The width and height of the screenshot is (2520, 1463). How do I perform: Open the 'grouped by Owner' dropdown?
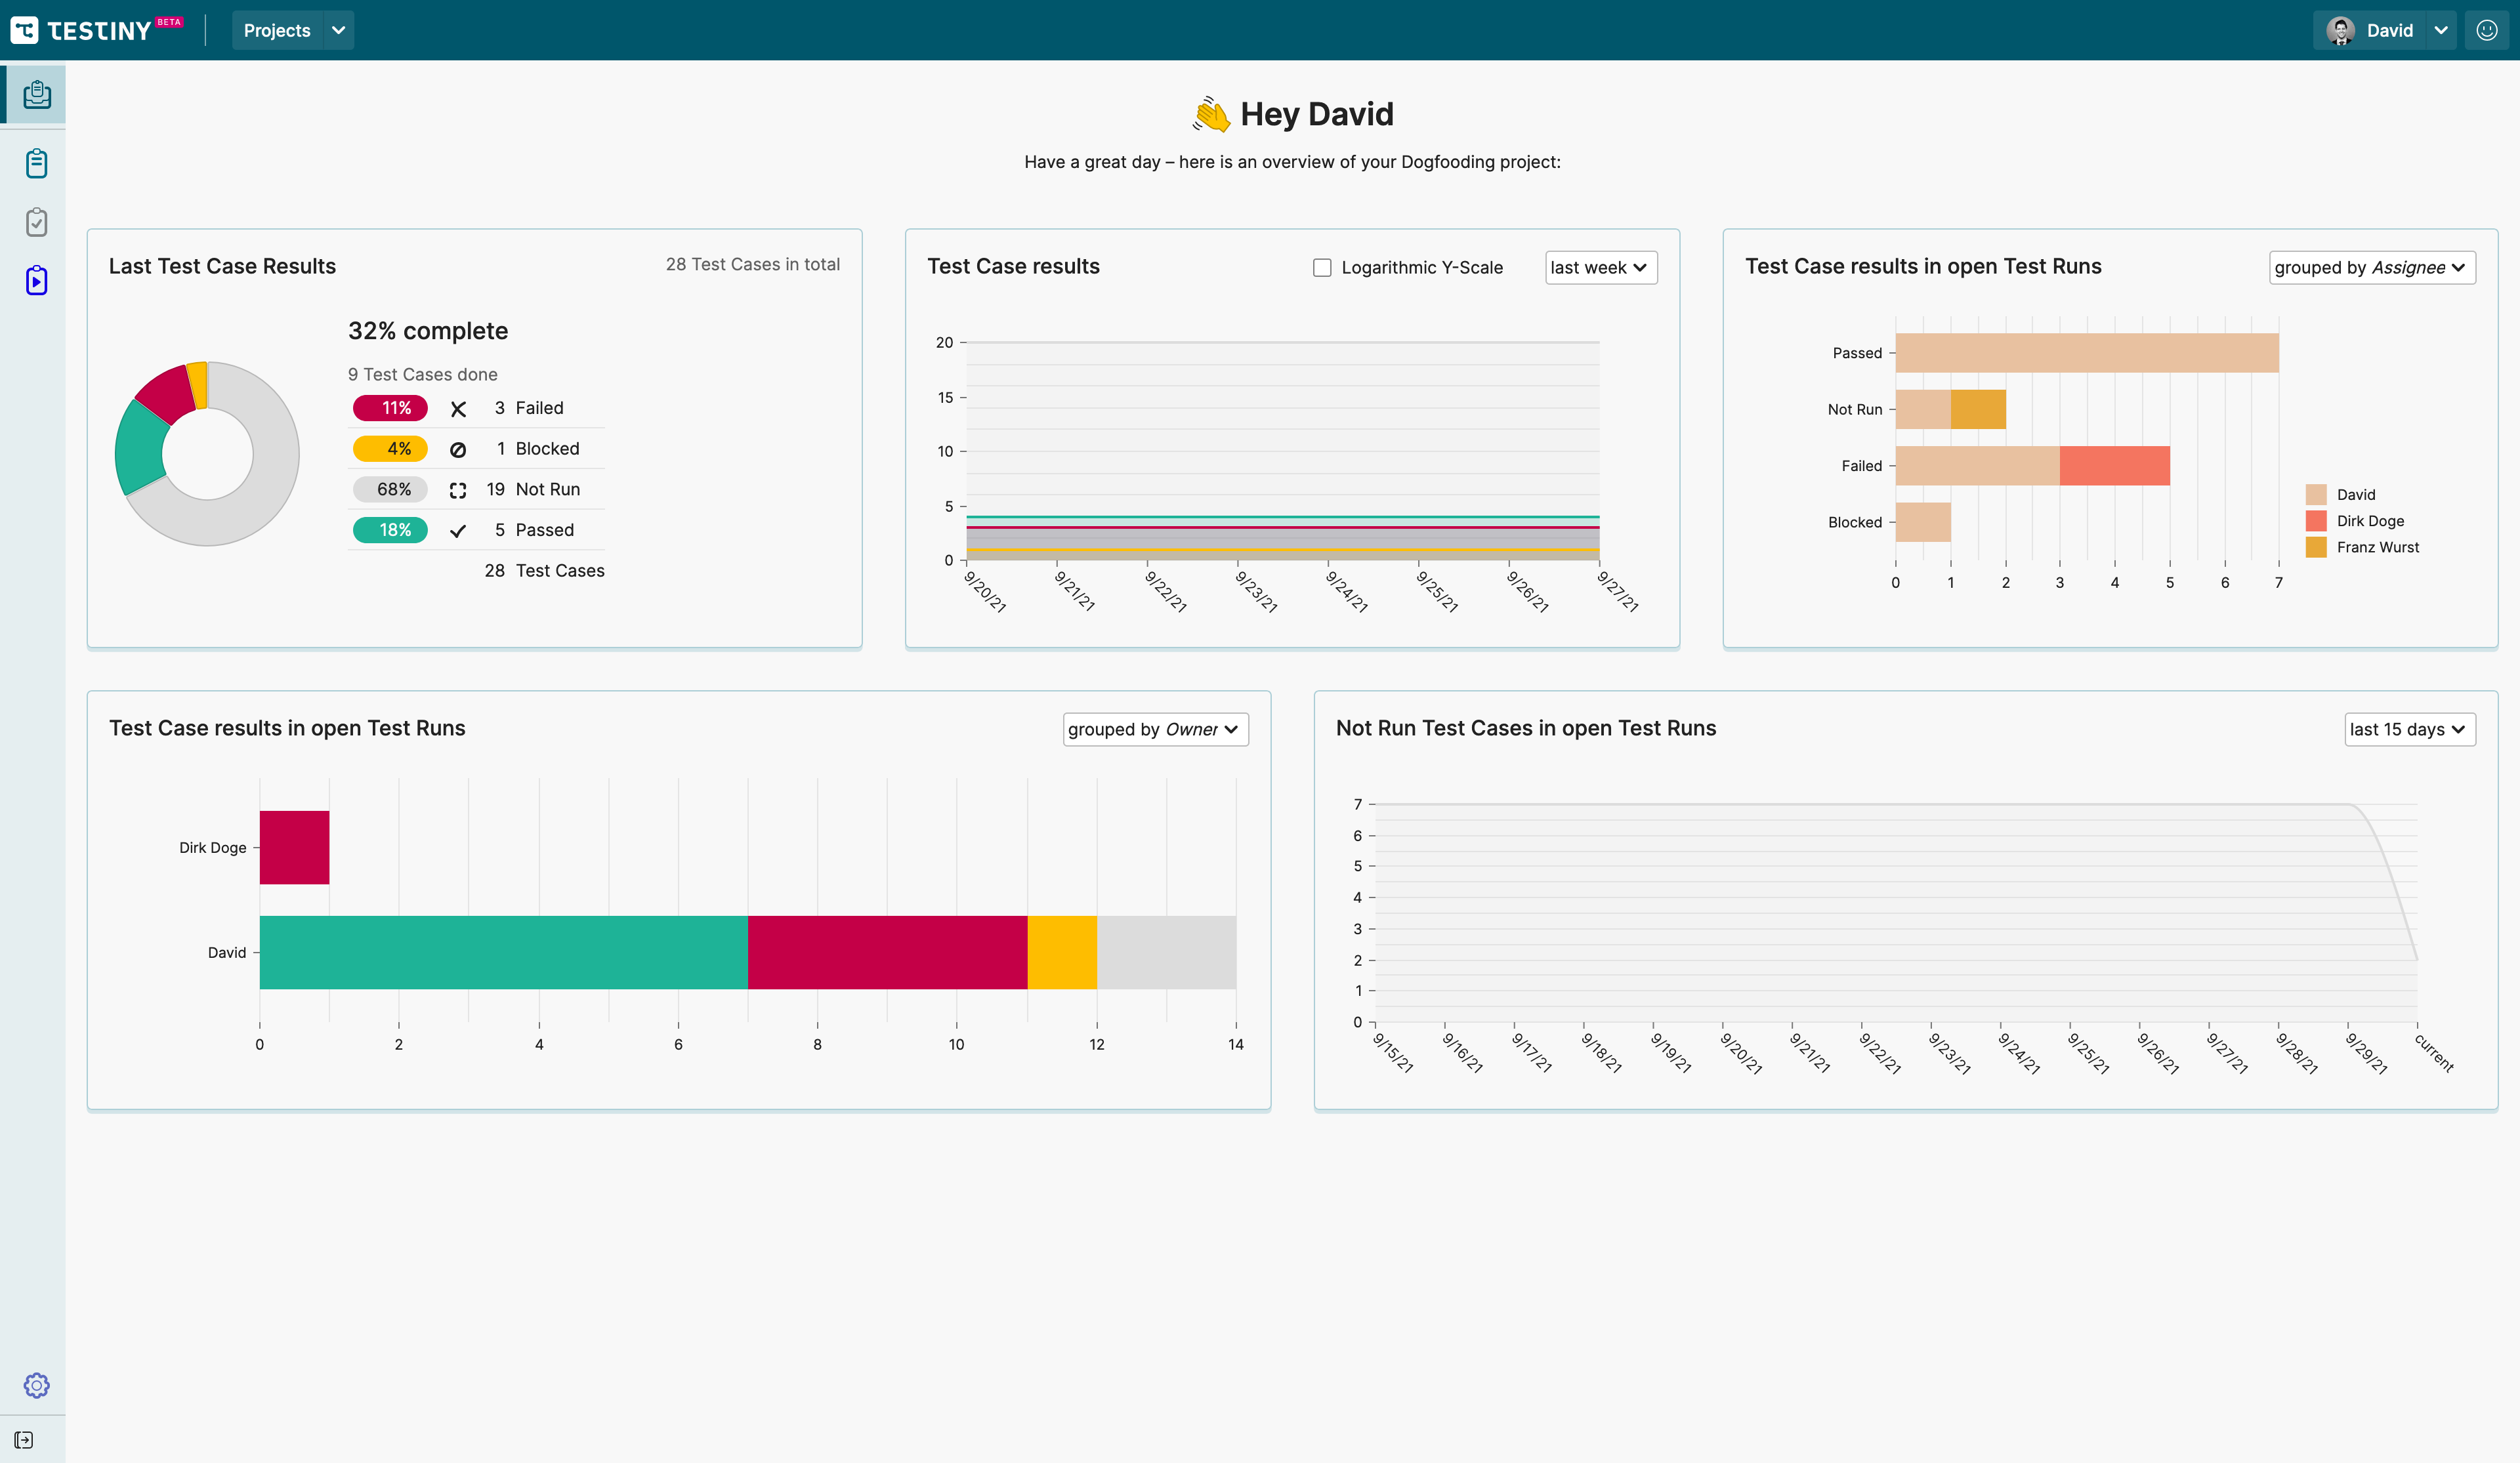(1154, 730)
